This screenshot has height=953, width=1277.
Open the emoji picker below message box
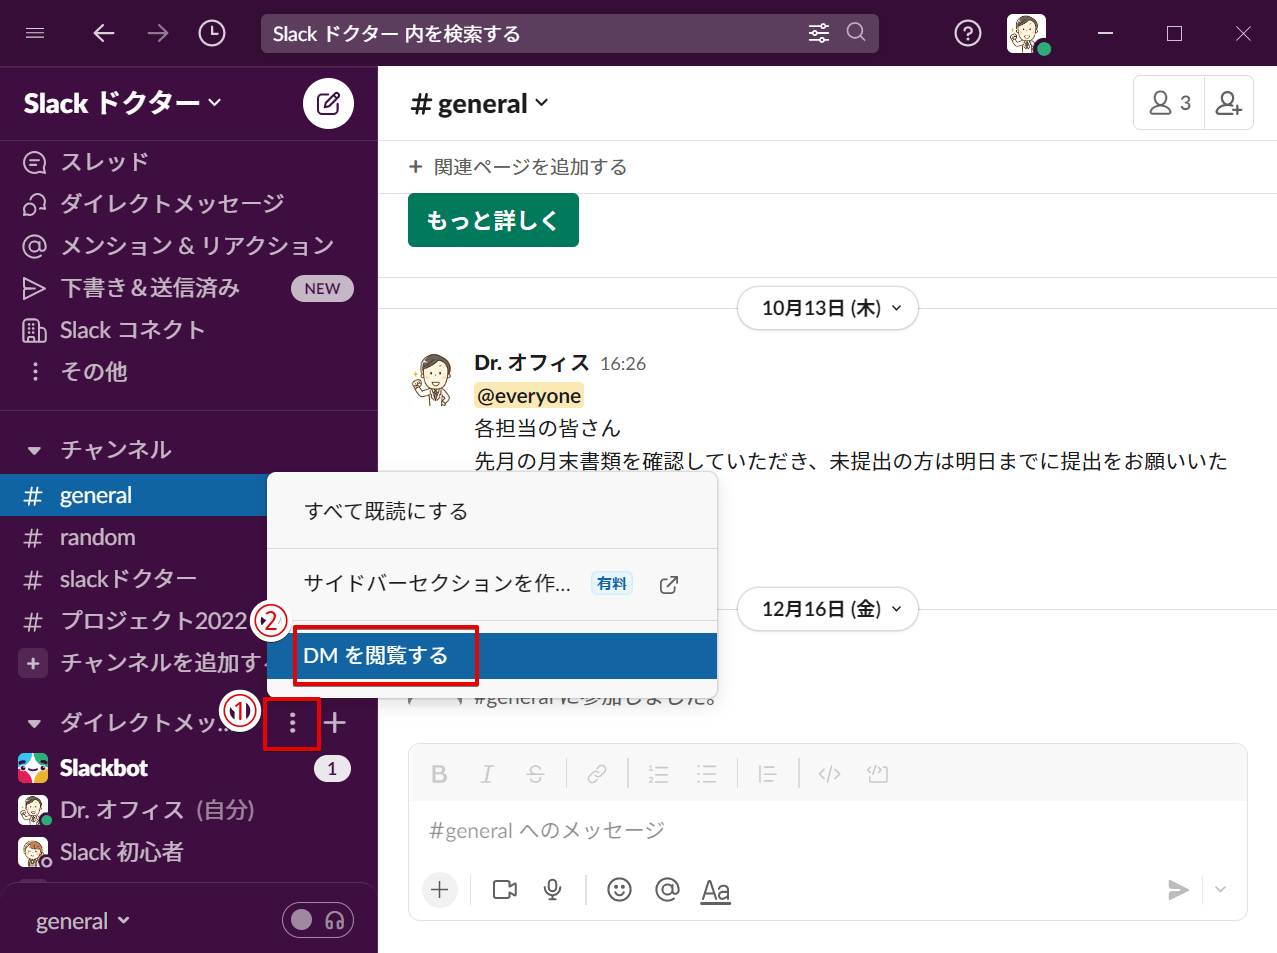619,889
